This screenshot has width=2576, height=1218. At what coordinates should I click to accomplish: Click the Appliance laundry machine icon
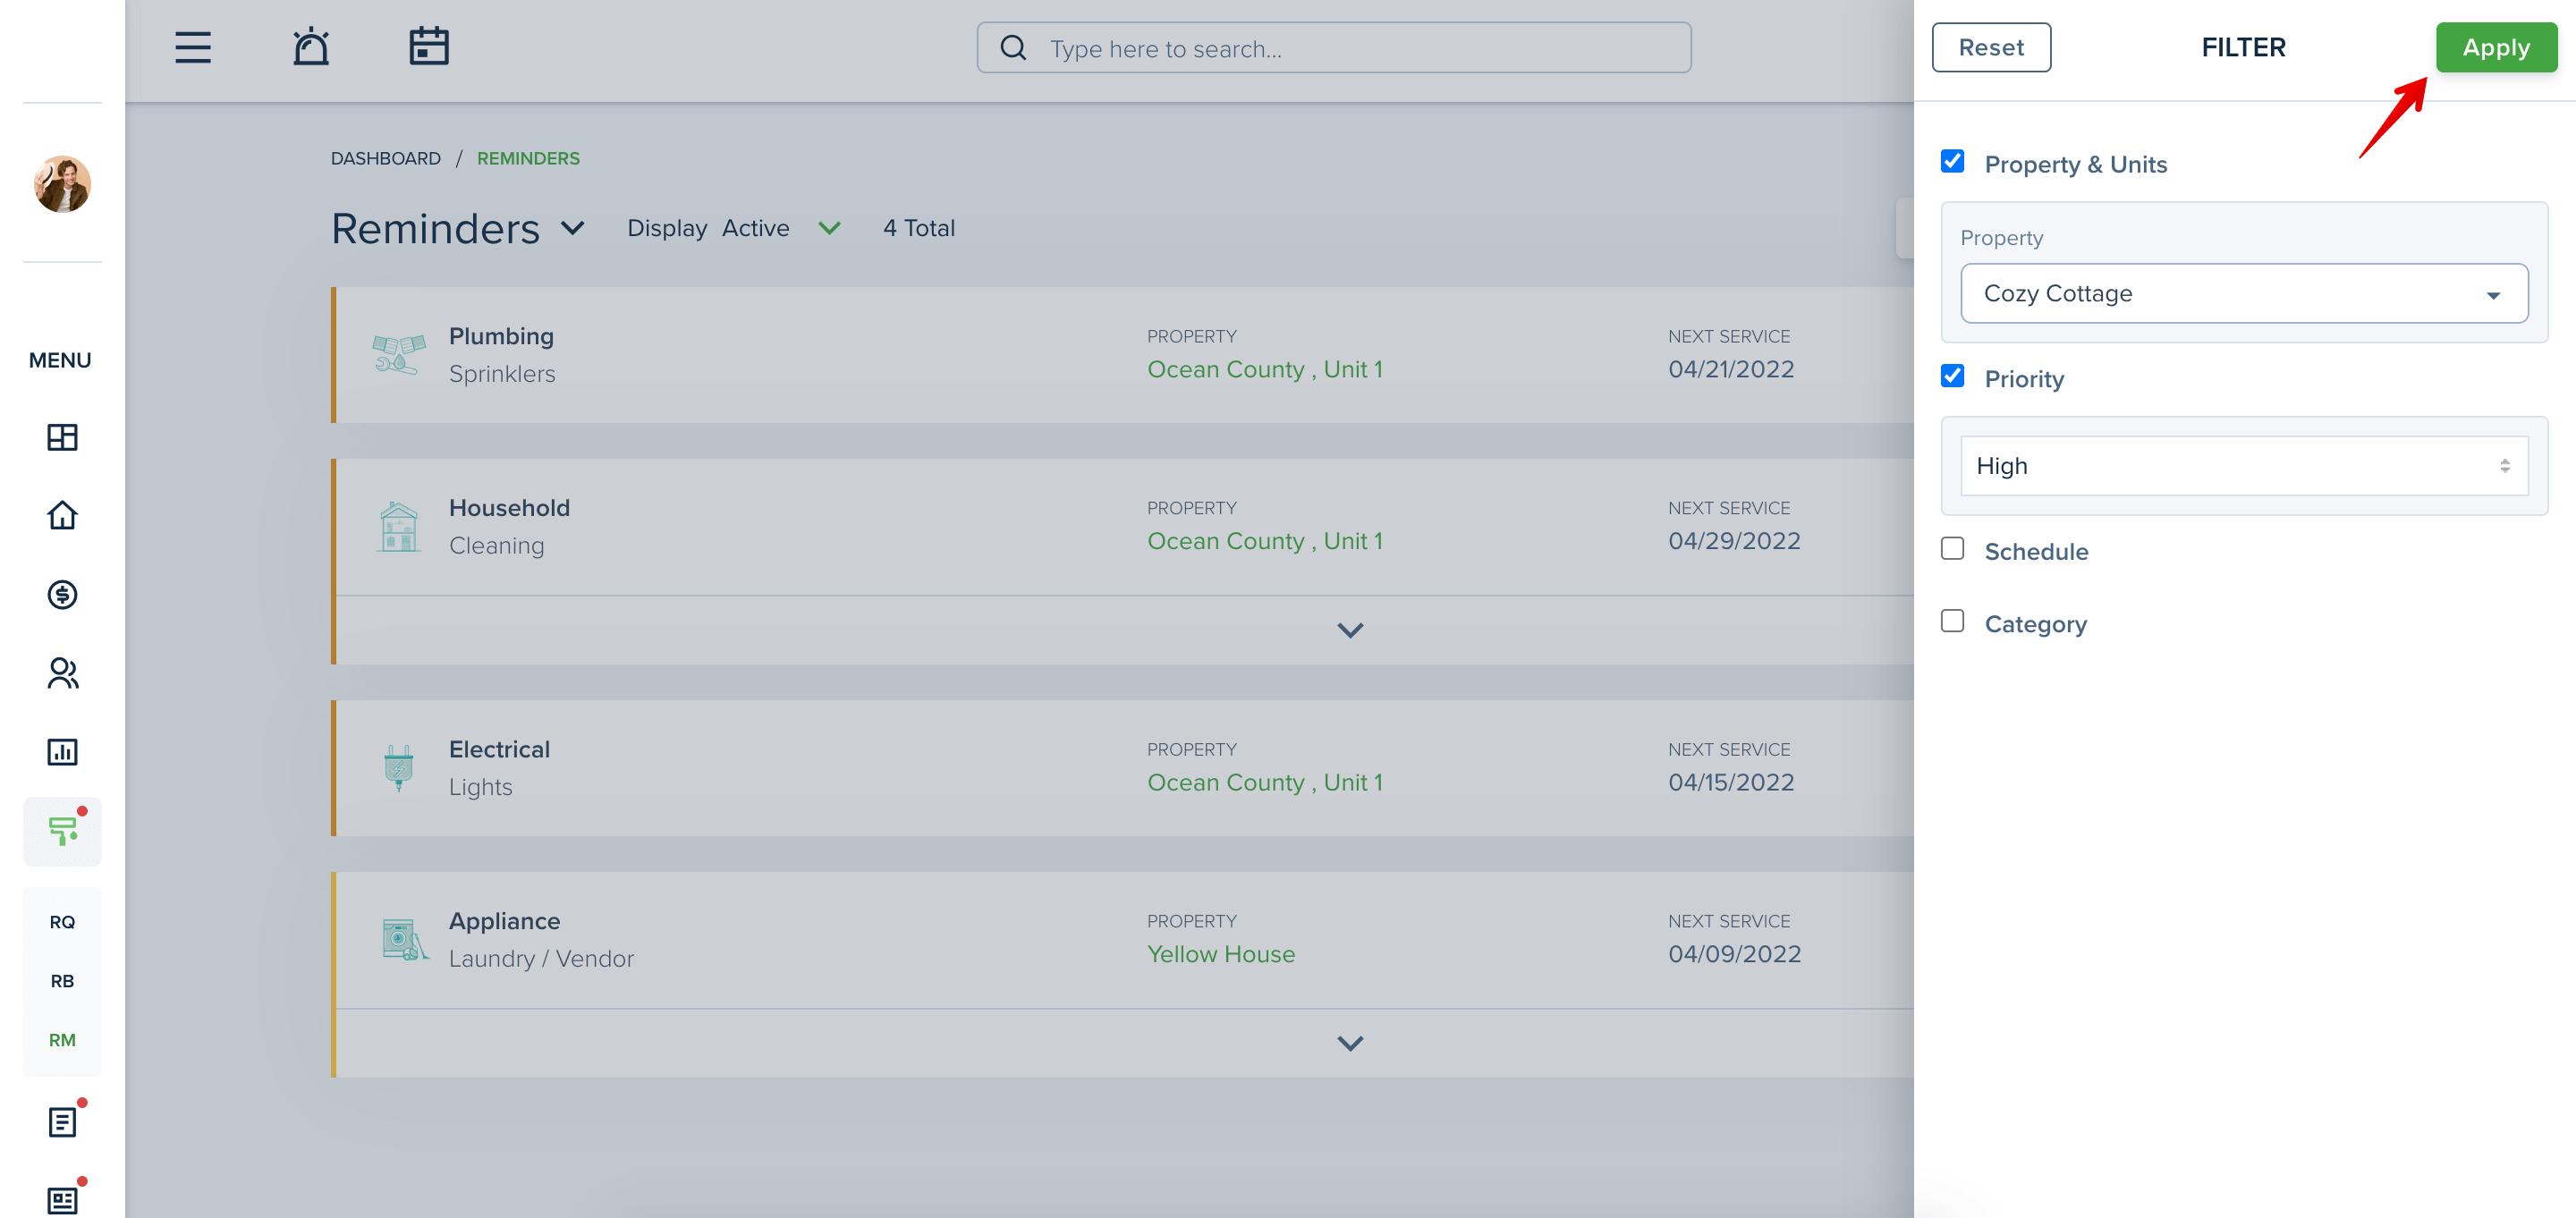point(404,939)
